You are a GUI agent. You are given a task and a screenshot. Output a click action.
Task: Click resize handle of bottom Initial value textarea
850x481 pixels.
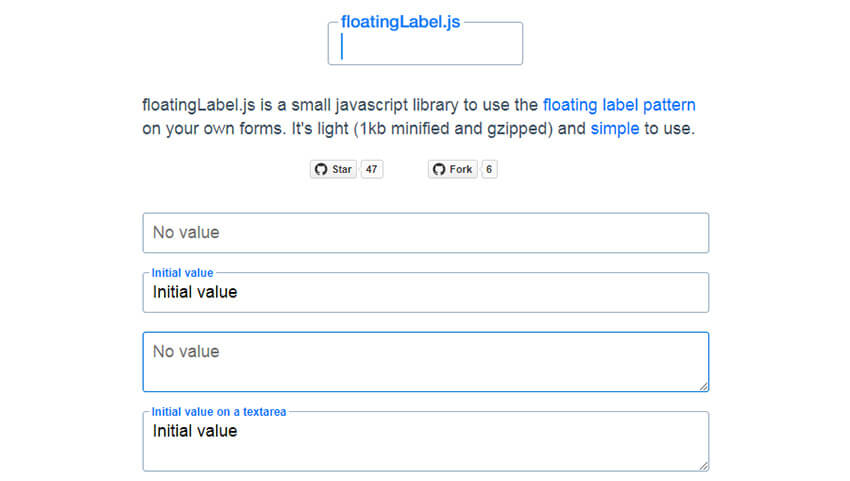703,466
